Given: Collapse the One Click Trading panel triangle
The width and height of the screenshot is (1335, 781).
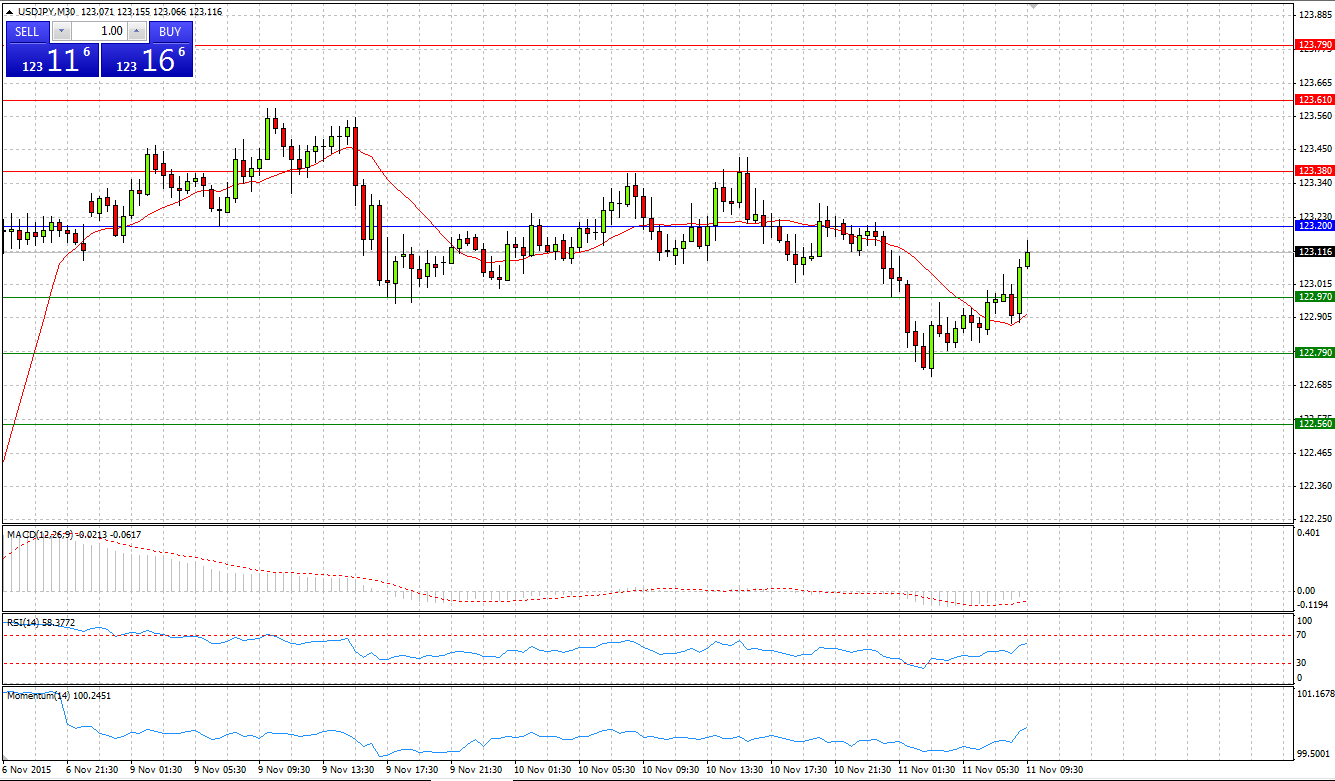Looking at the screenshot, I should pyautogui.click(x=9, y=12).
